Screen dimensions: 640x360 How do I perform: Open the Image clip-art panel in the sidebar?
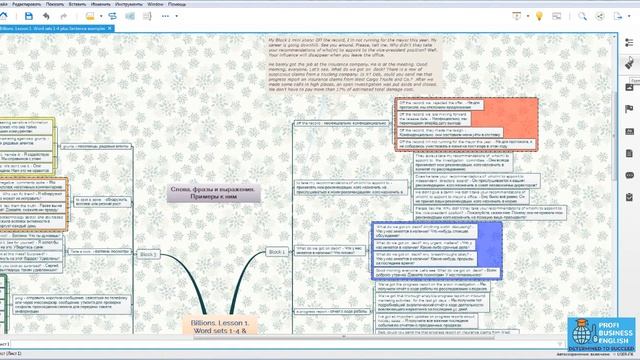click(x=629, y=87)
